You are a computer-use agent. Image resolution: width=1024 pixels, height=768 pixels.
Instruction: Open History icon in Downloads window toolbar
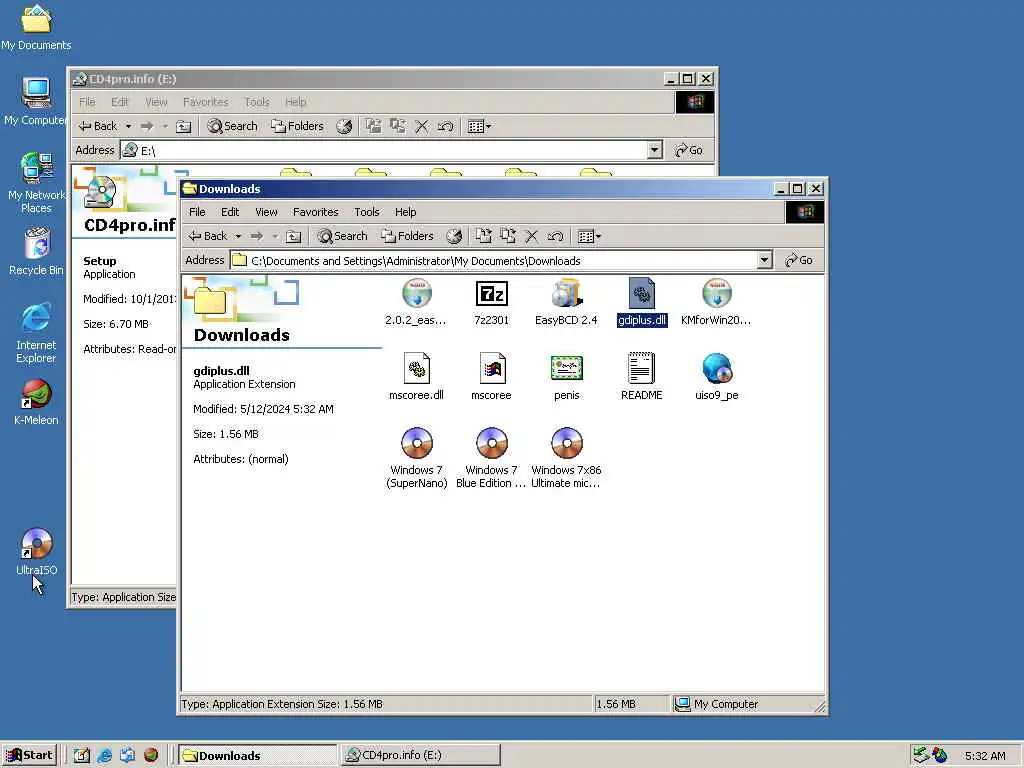tap(454, 236)
